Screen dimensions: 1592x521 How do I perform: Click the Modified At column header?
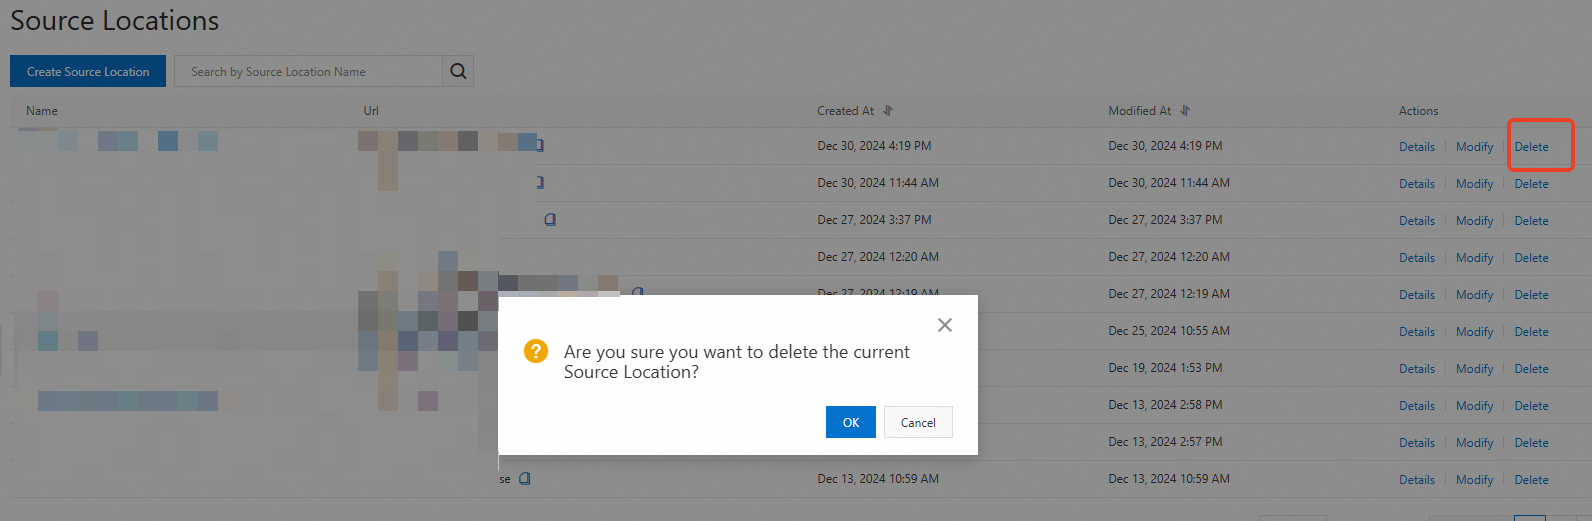1139,111
